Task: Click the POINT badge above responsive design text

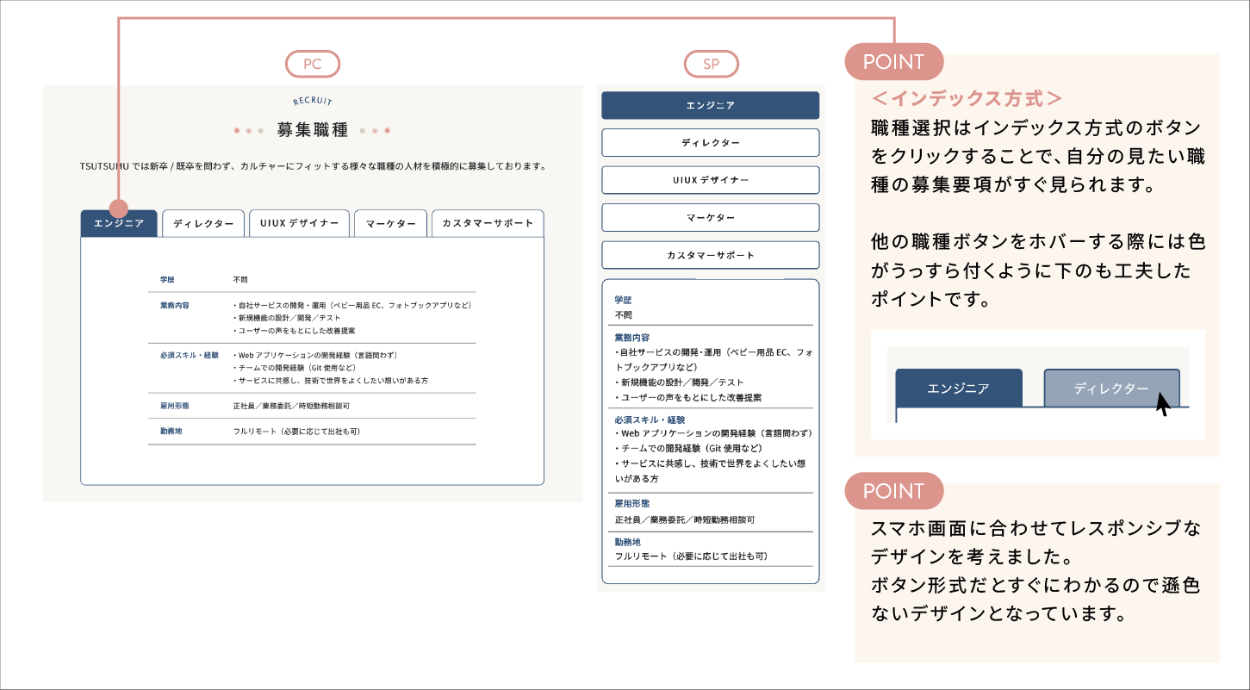Action: click(894, 491)
